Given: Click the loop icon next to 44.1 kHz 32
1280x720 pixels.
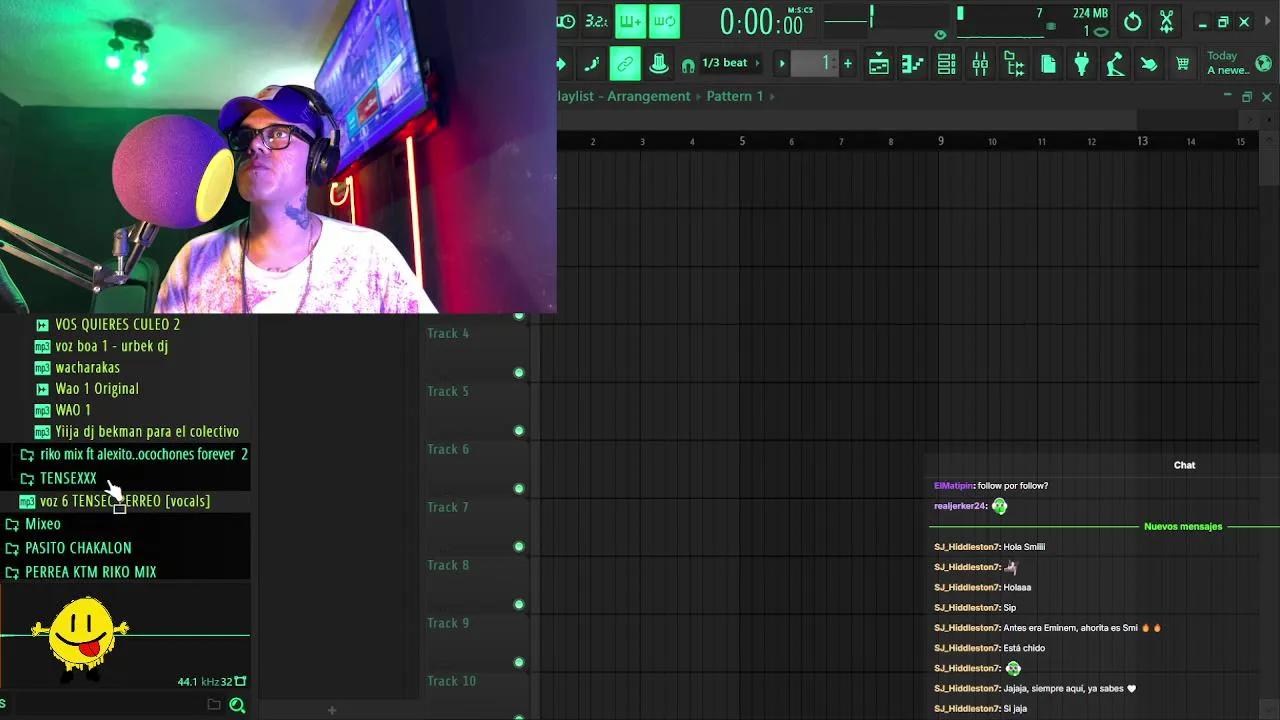Looking at the screenshot, I should click(x=240, y=682).
